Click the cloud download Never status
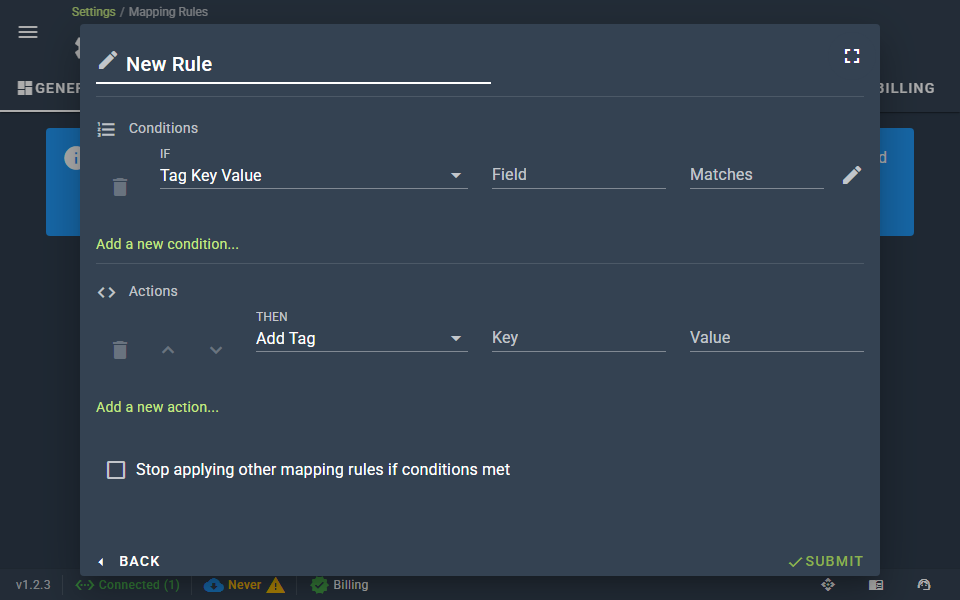The height and width of the screenshot is (600, 960). 233,585
